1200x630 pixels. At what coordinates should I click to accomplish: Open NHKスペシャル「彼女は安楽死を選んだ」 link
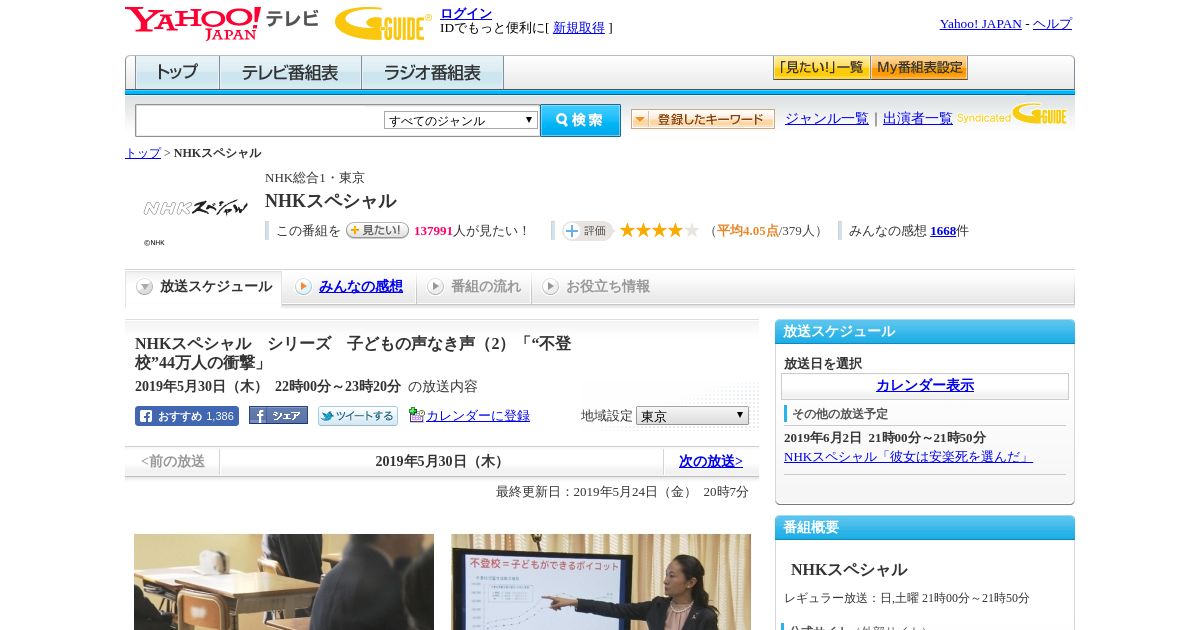click(x=908, y=457)
